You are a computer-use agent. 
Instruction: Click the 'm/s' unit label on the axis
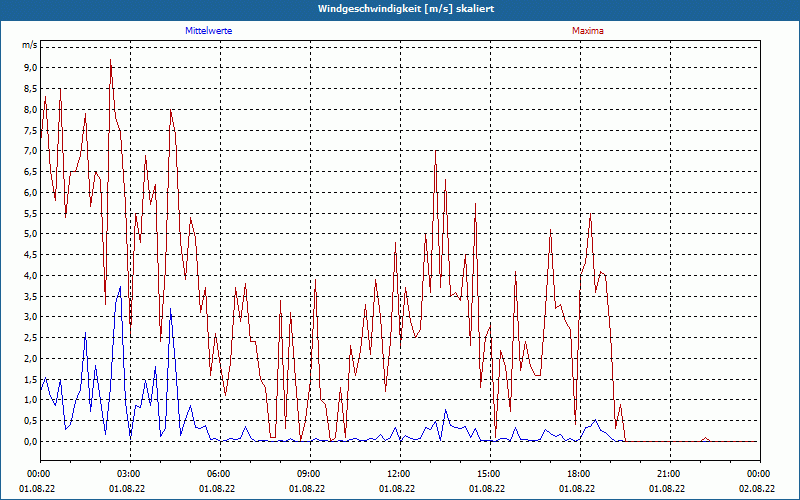[x=29, y=45]
